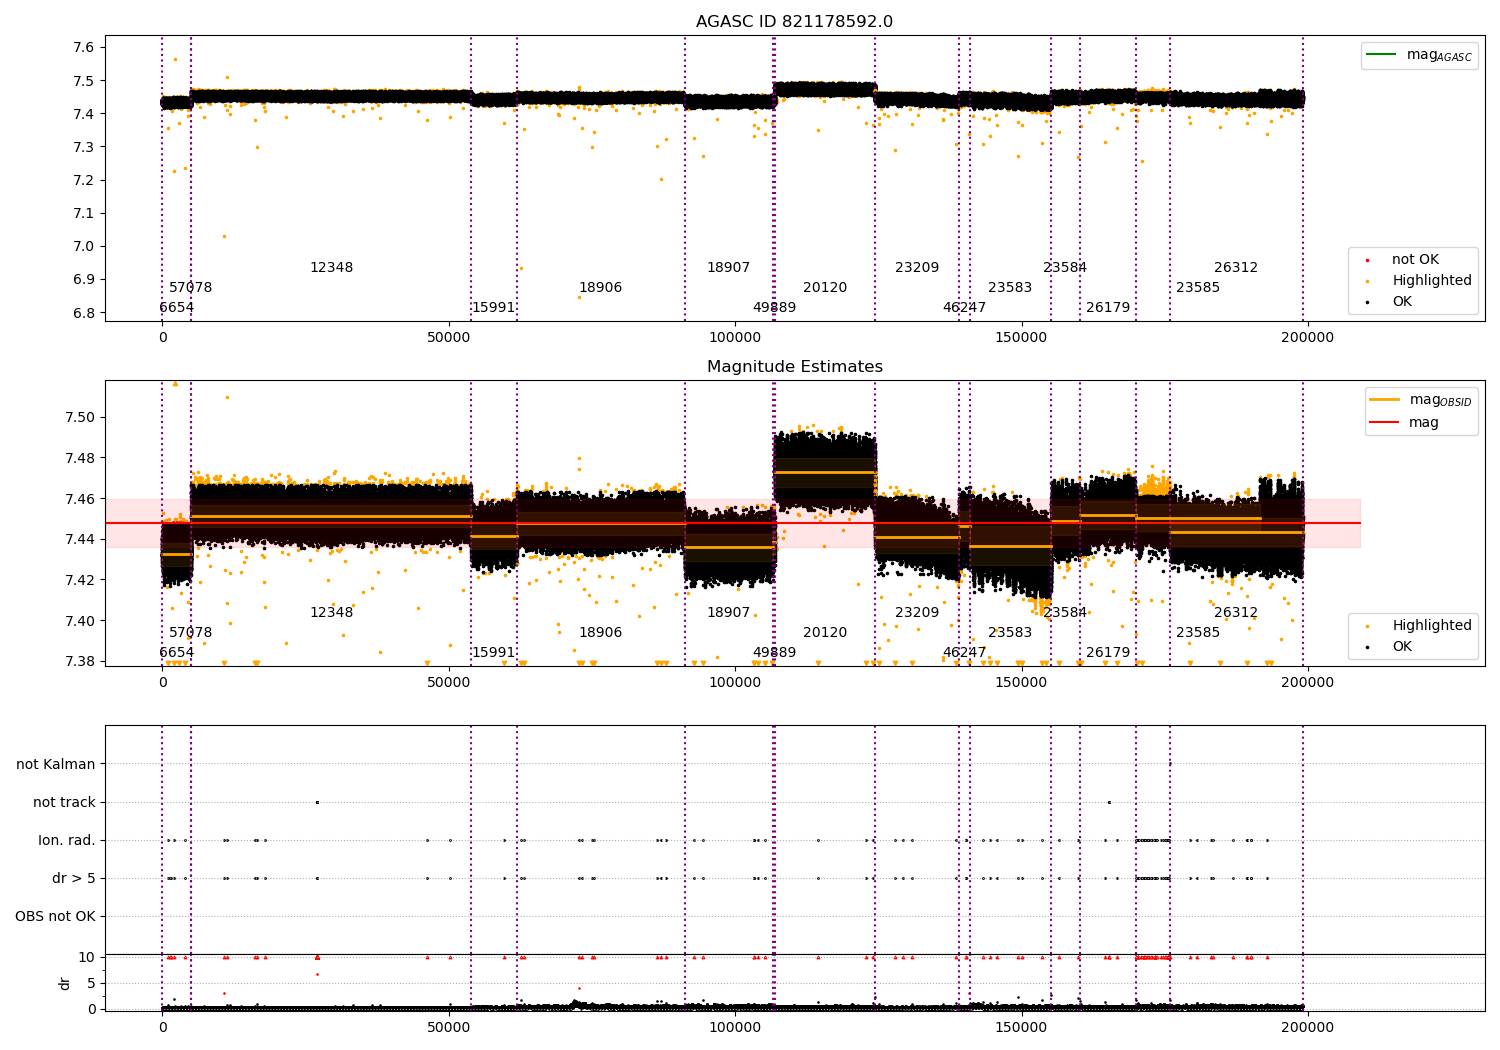1500x1050 pixels.
Task: Click the 200000 x-tick under bottom plot
Action: [x=1307, y=1027]
